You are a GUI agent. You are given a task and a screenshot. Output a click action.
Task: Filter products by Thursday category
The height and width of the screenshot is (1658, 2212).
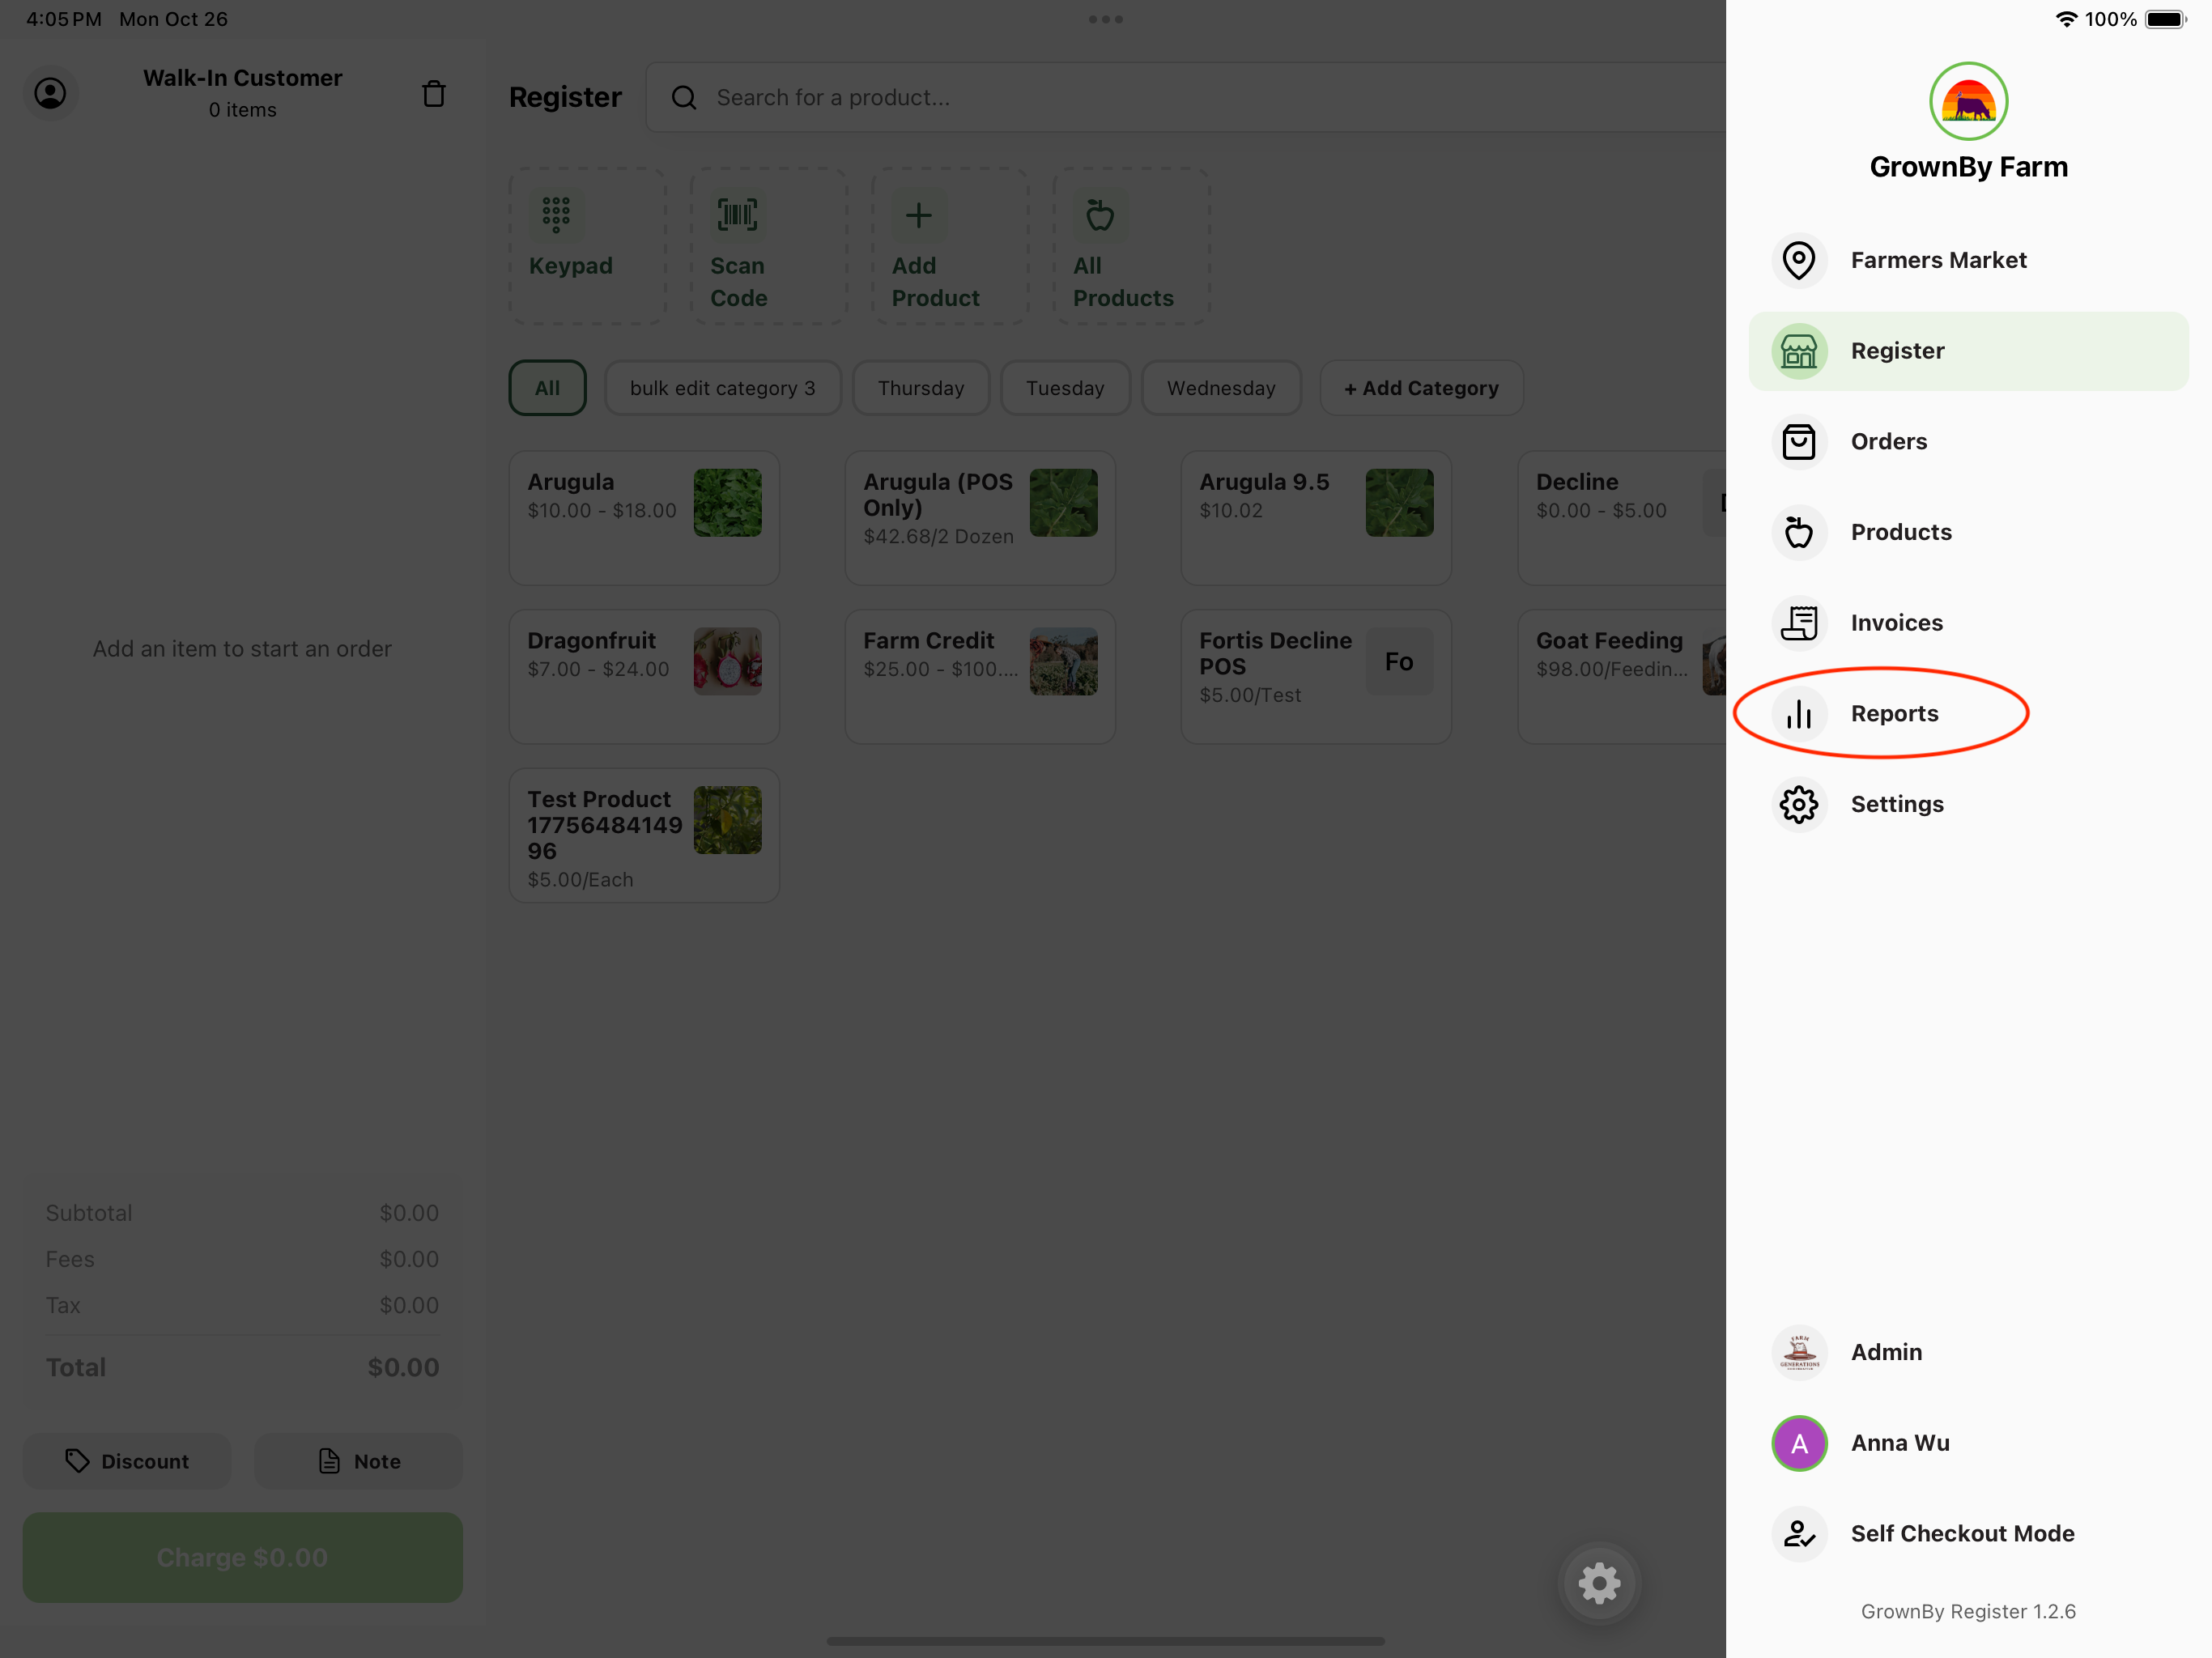pos(921,388)
